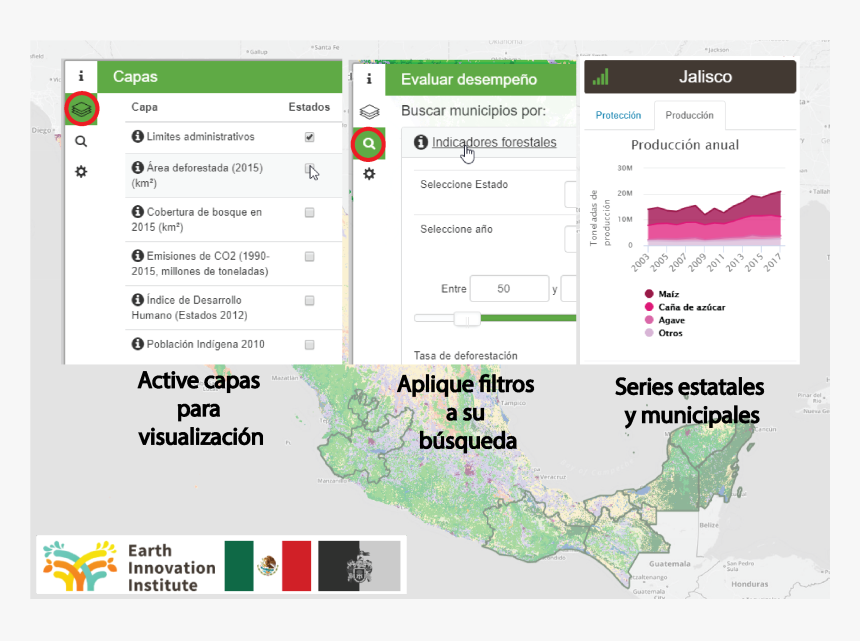
Task: Open the search icon in Capas sidebar
Action: (x=81, y=141)
